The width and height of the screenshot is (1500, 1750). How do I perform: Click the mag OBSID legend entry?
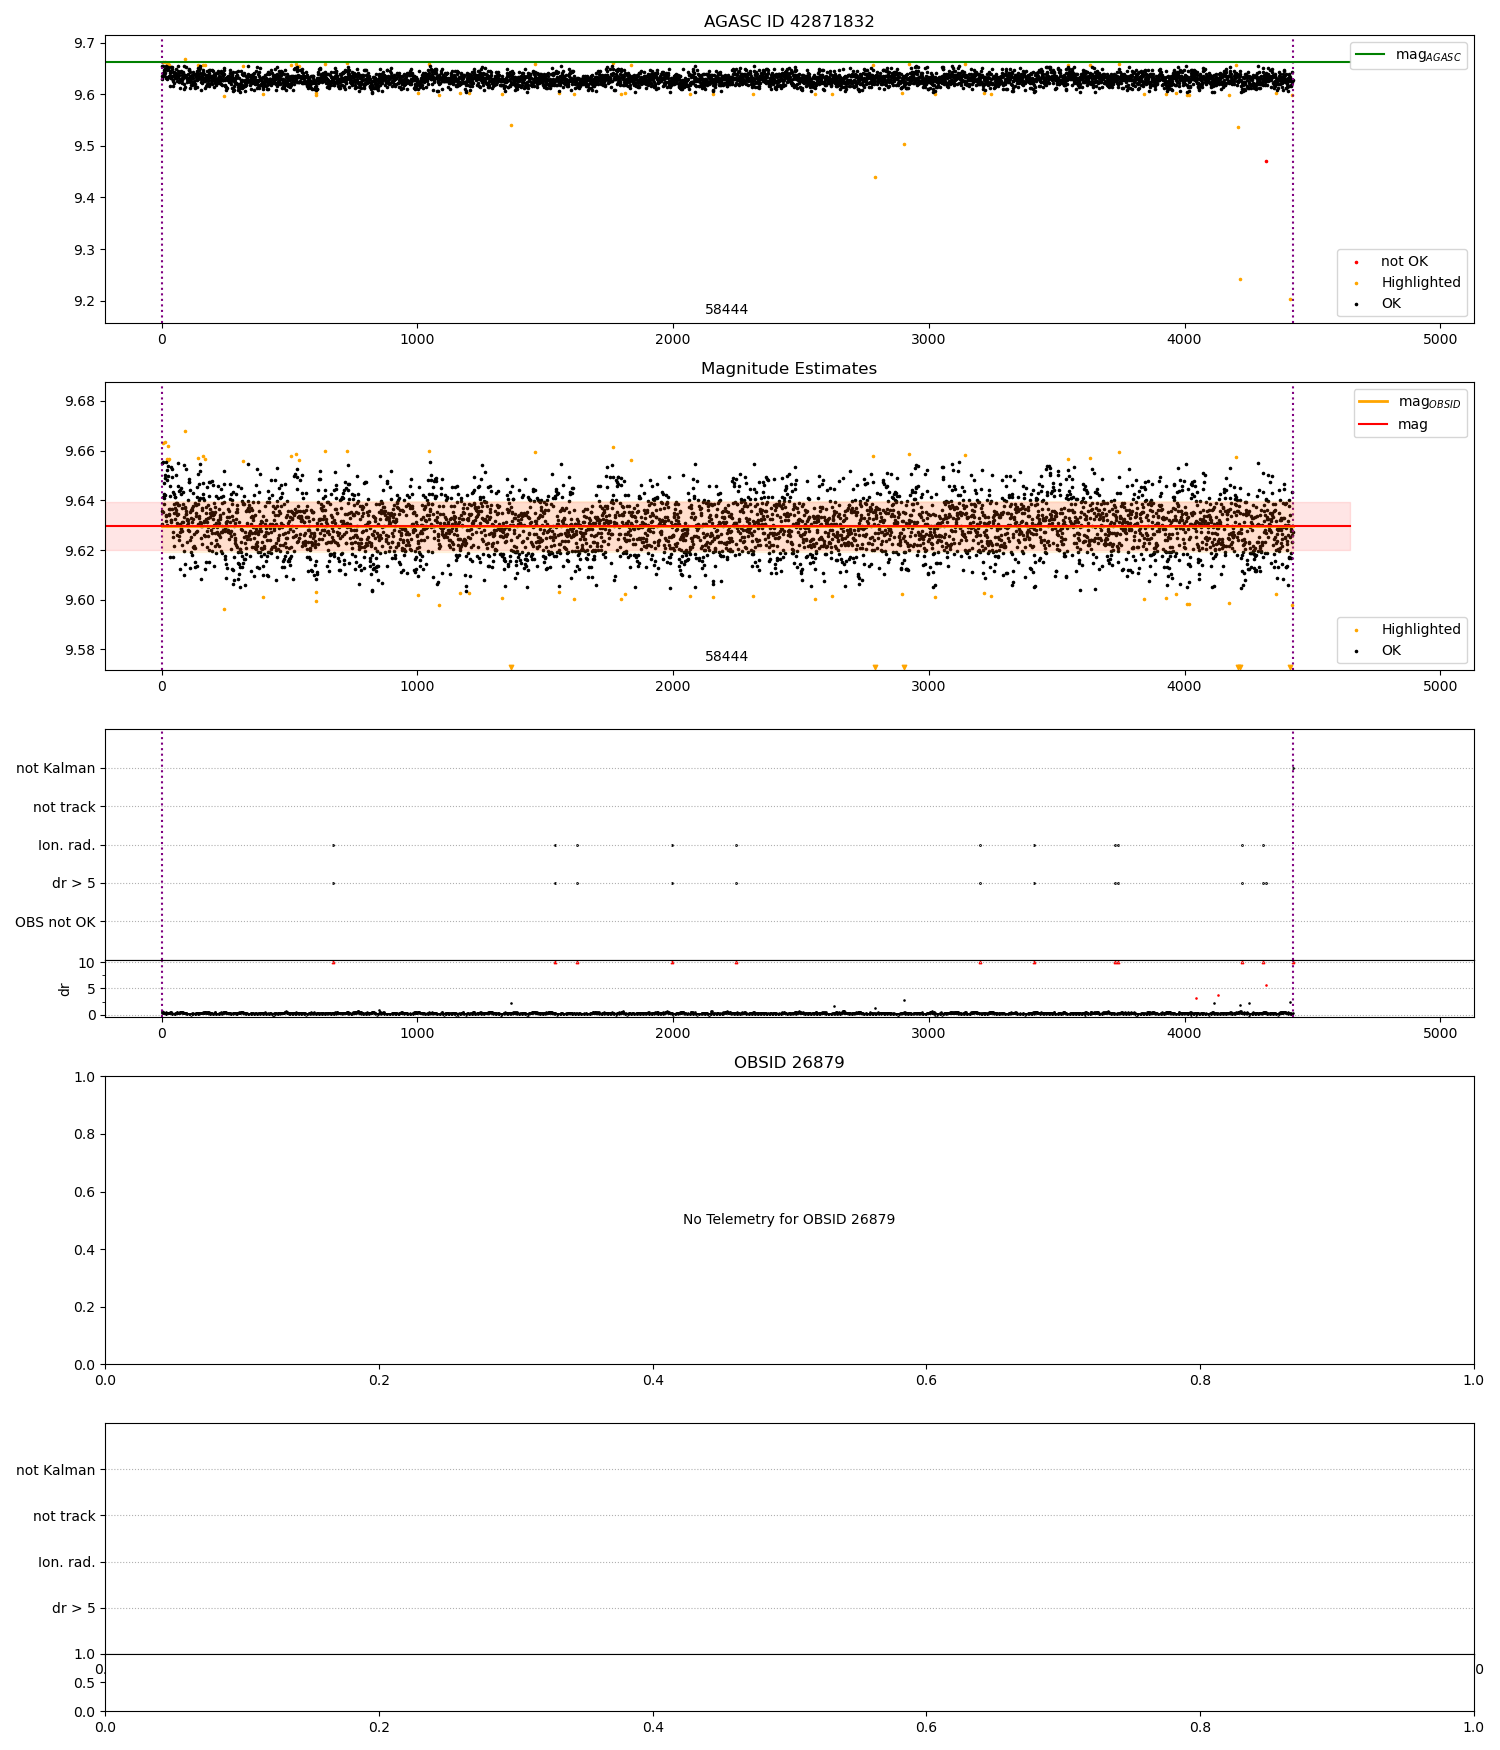1411,402
